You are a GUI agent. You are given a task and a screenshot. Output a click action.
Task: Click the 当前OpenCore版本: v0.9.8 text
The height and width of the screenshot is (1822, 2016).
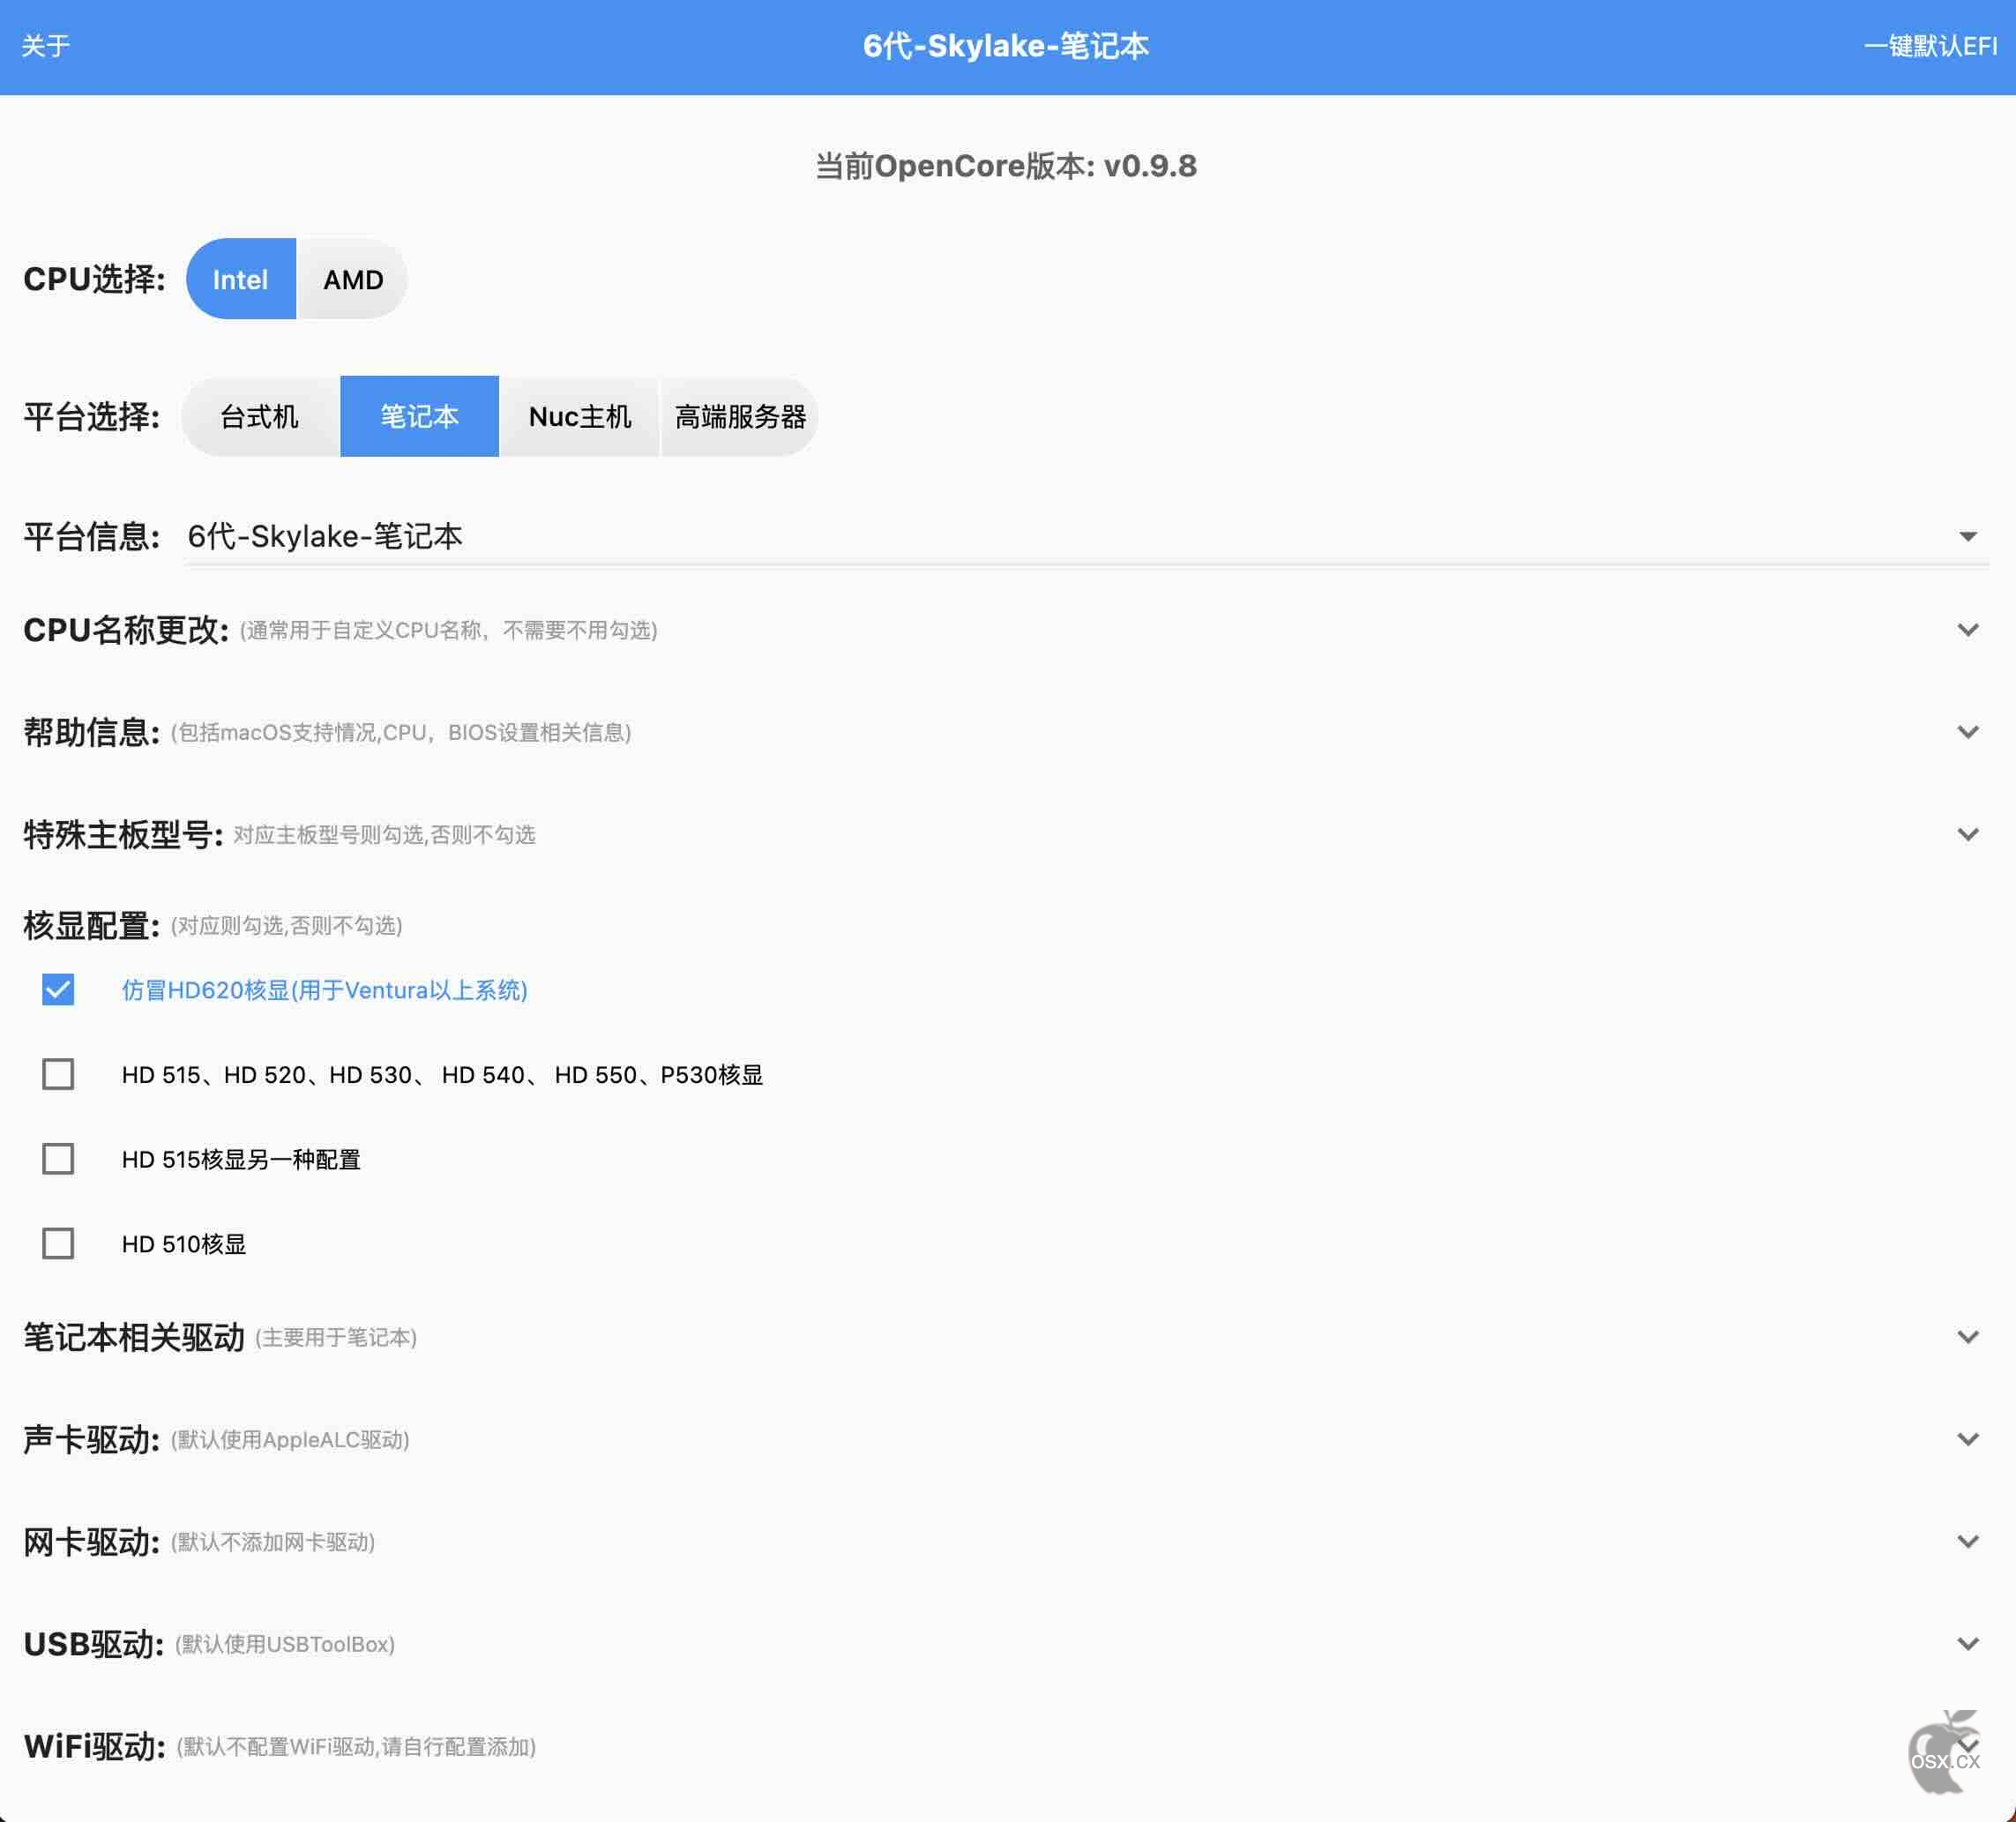pos(1006,166)
